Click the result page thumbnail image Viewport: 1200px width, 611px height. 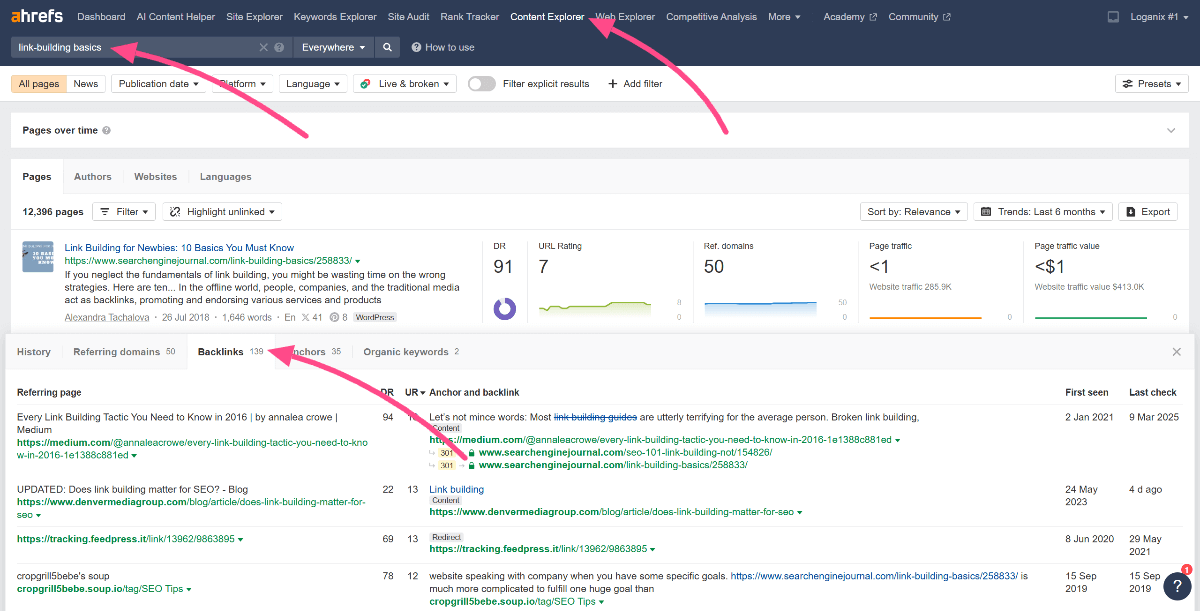[x=38, y=256]
